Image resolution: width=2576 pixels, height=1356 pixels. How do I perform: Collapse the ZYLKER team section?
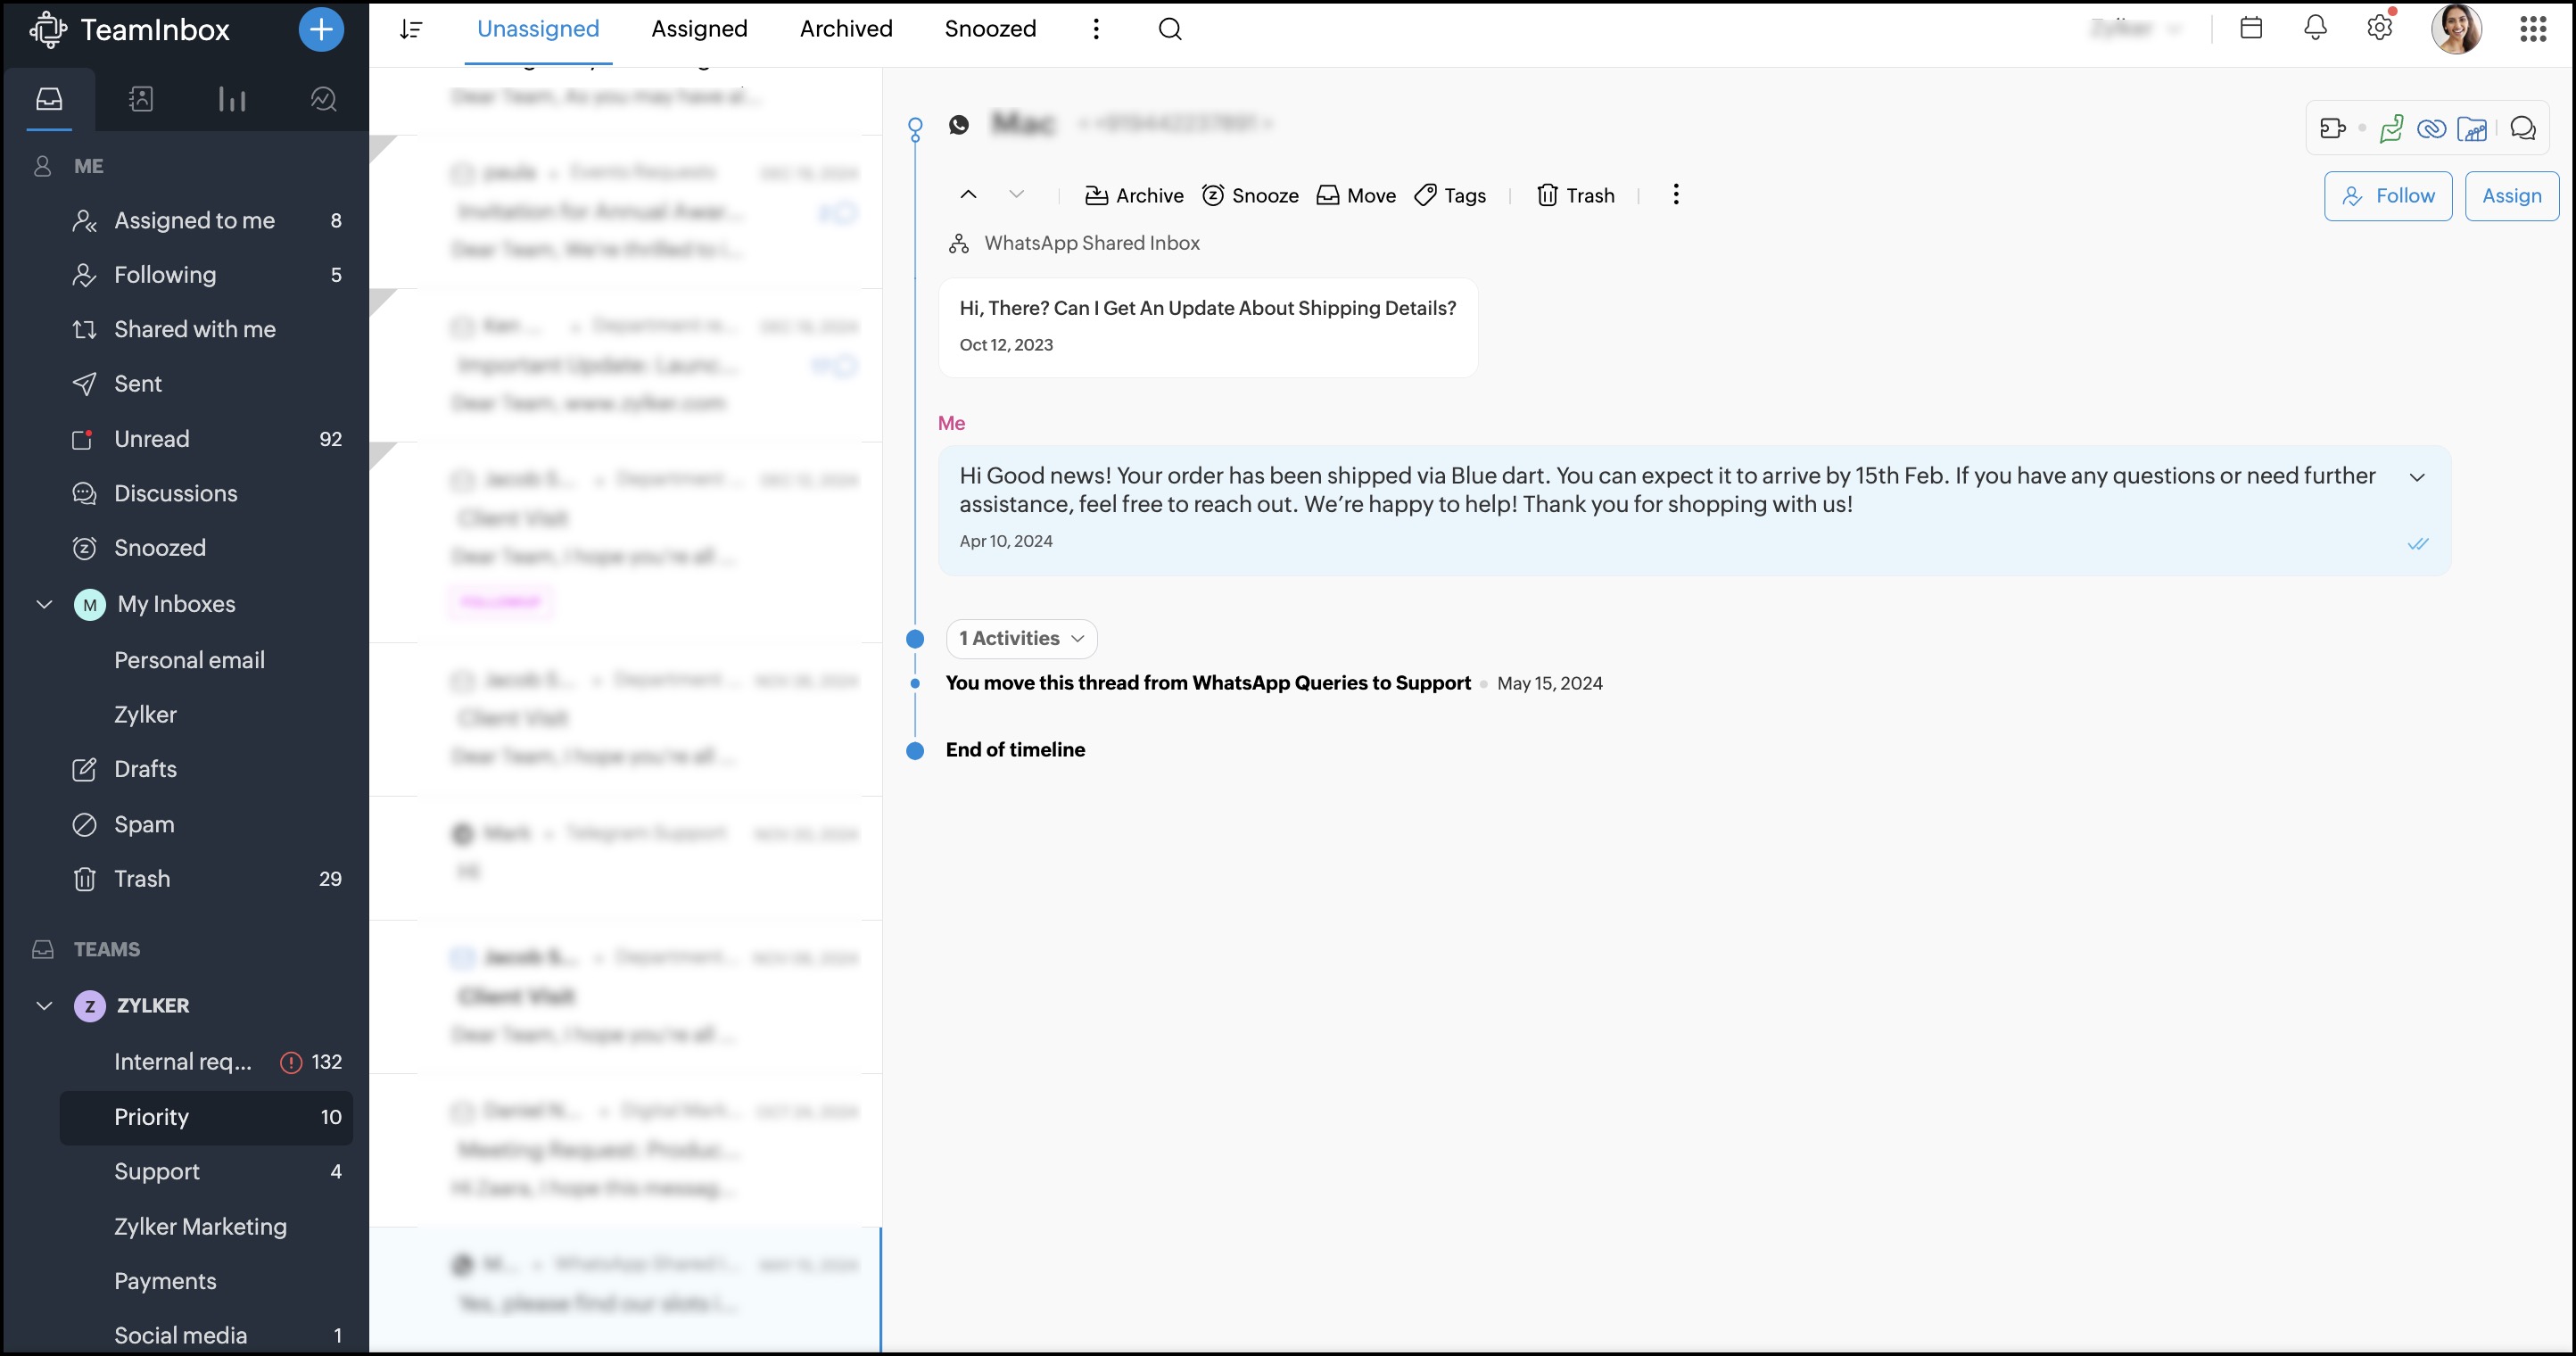click(44, 1006)
